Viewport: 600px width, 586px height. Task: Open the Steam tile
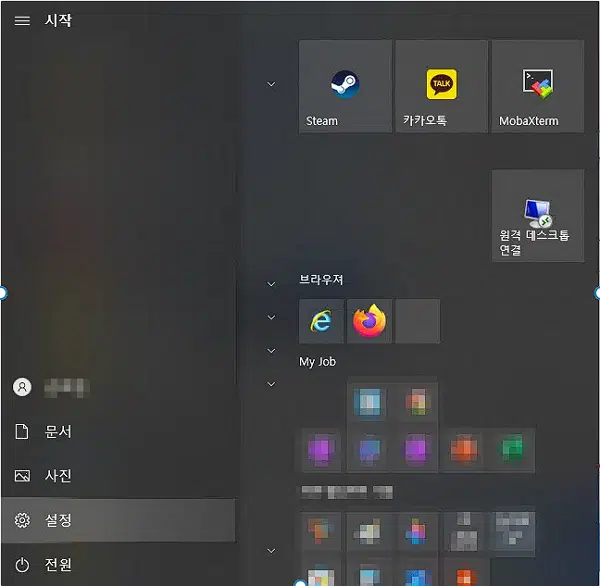(345, 87)
